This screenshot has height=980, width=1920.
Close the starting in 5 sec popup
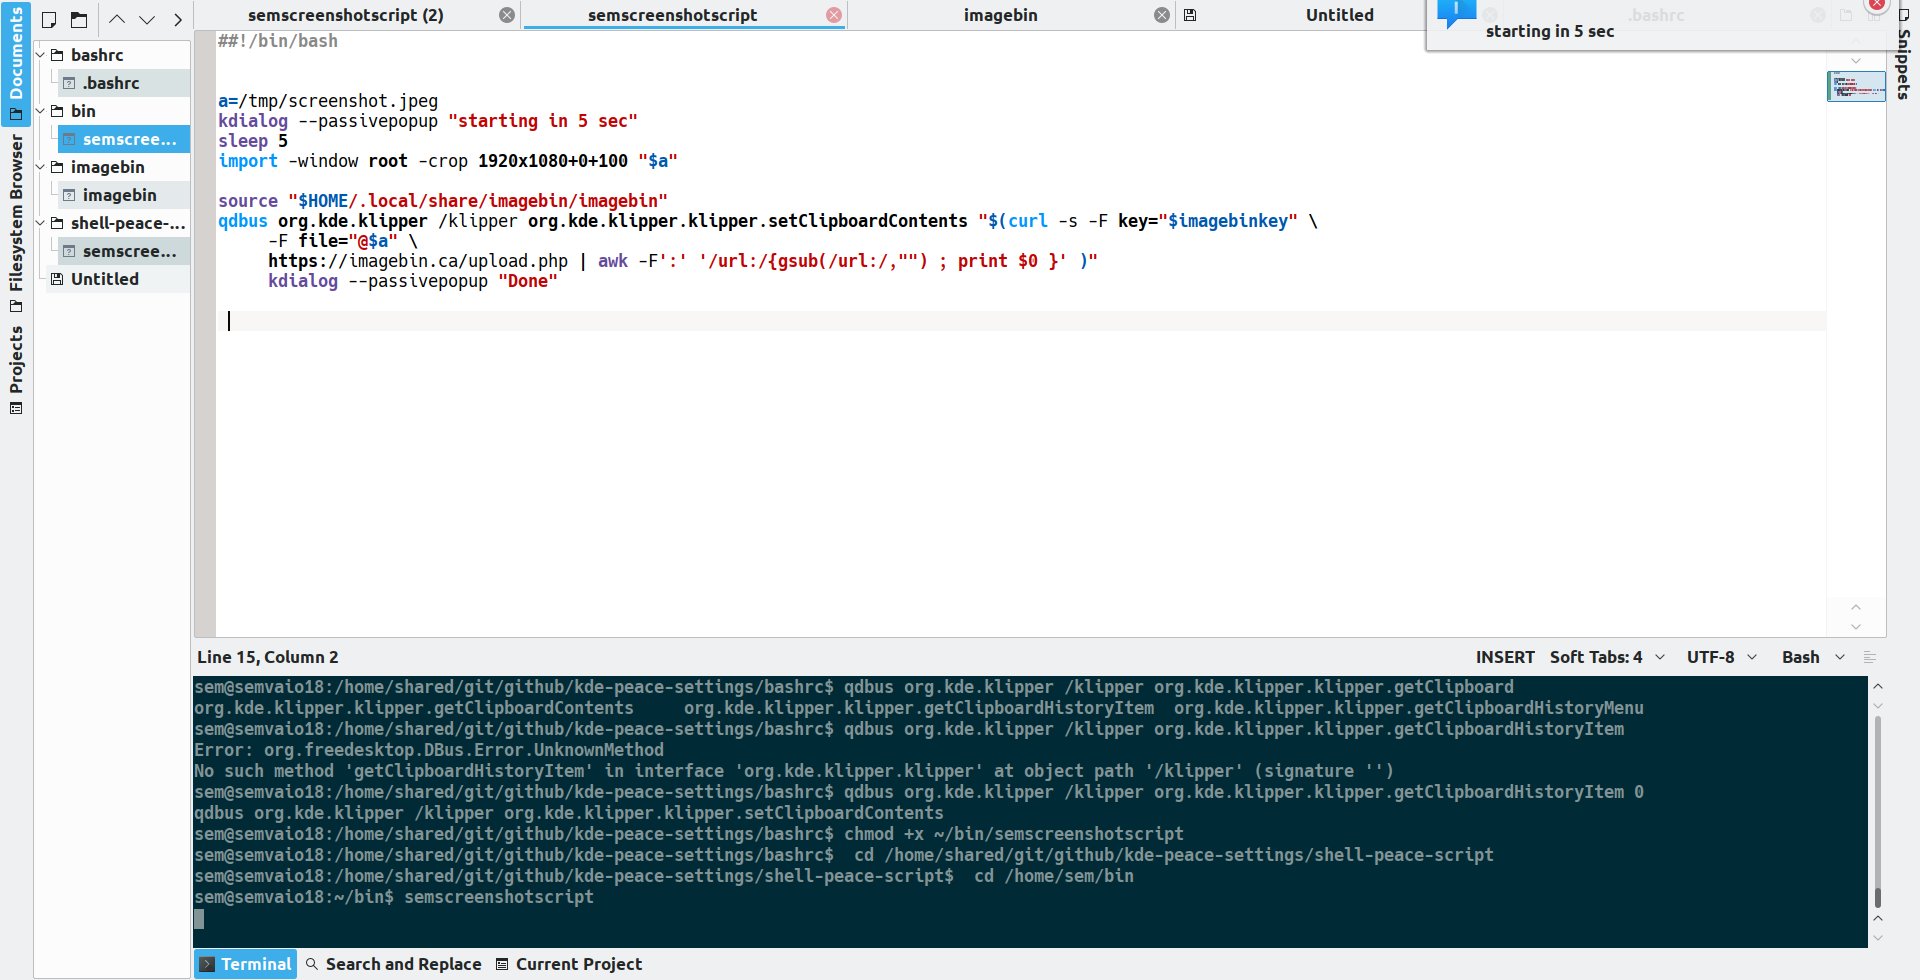(1877, 4)
